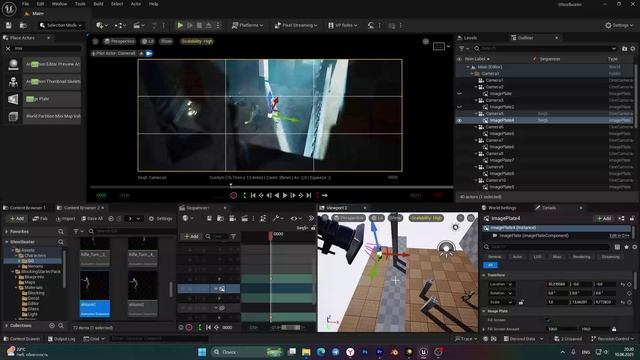Click the save level icon in main toolbar
The height and width of the screenshot is (360, 640).
click(x=9, y=25)
